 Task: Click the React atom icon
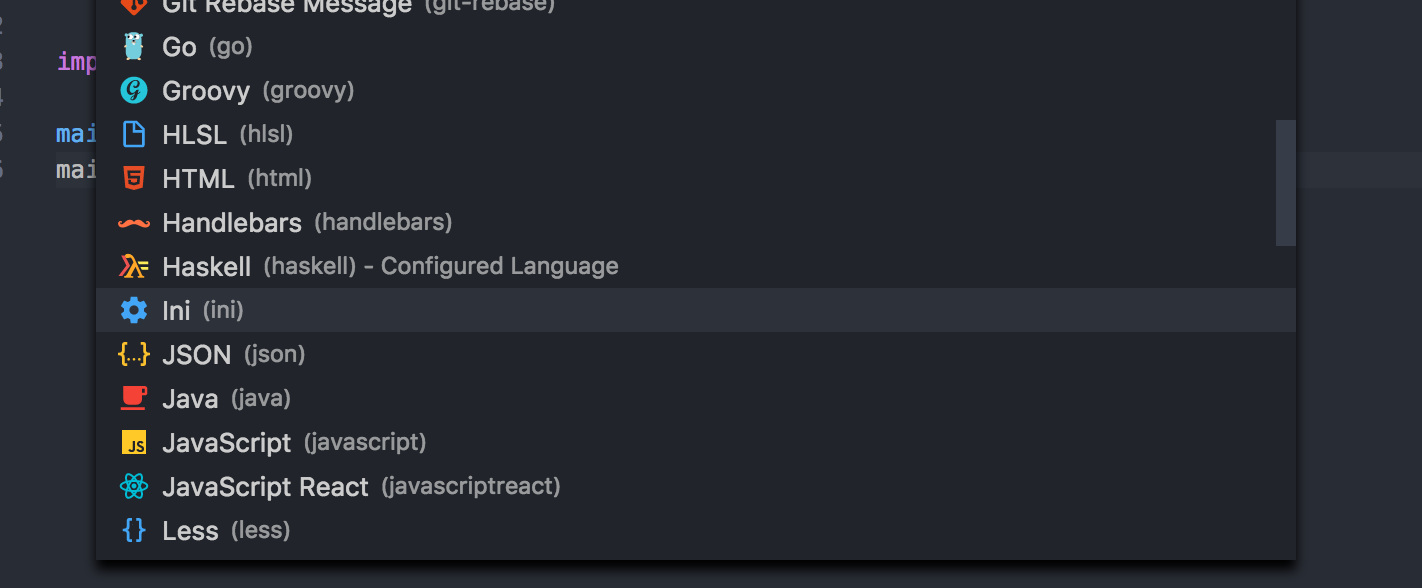tap(133, 486)
